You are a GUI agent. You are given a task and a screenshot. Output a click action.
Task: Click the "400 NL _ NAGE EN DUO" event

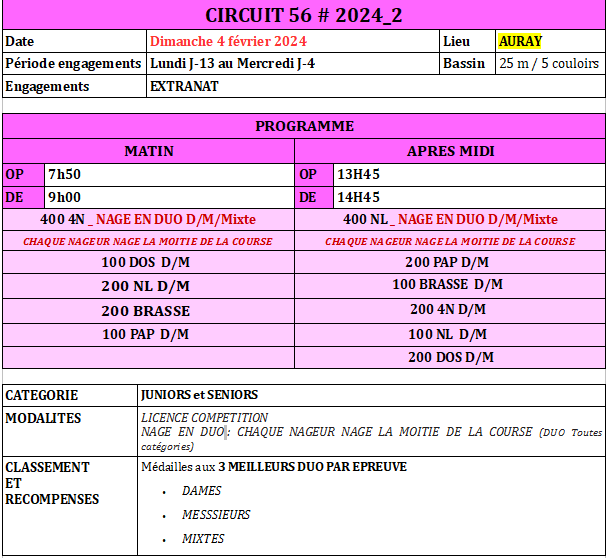(x=450, y=220)
